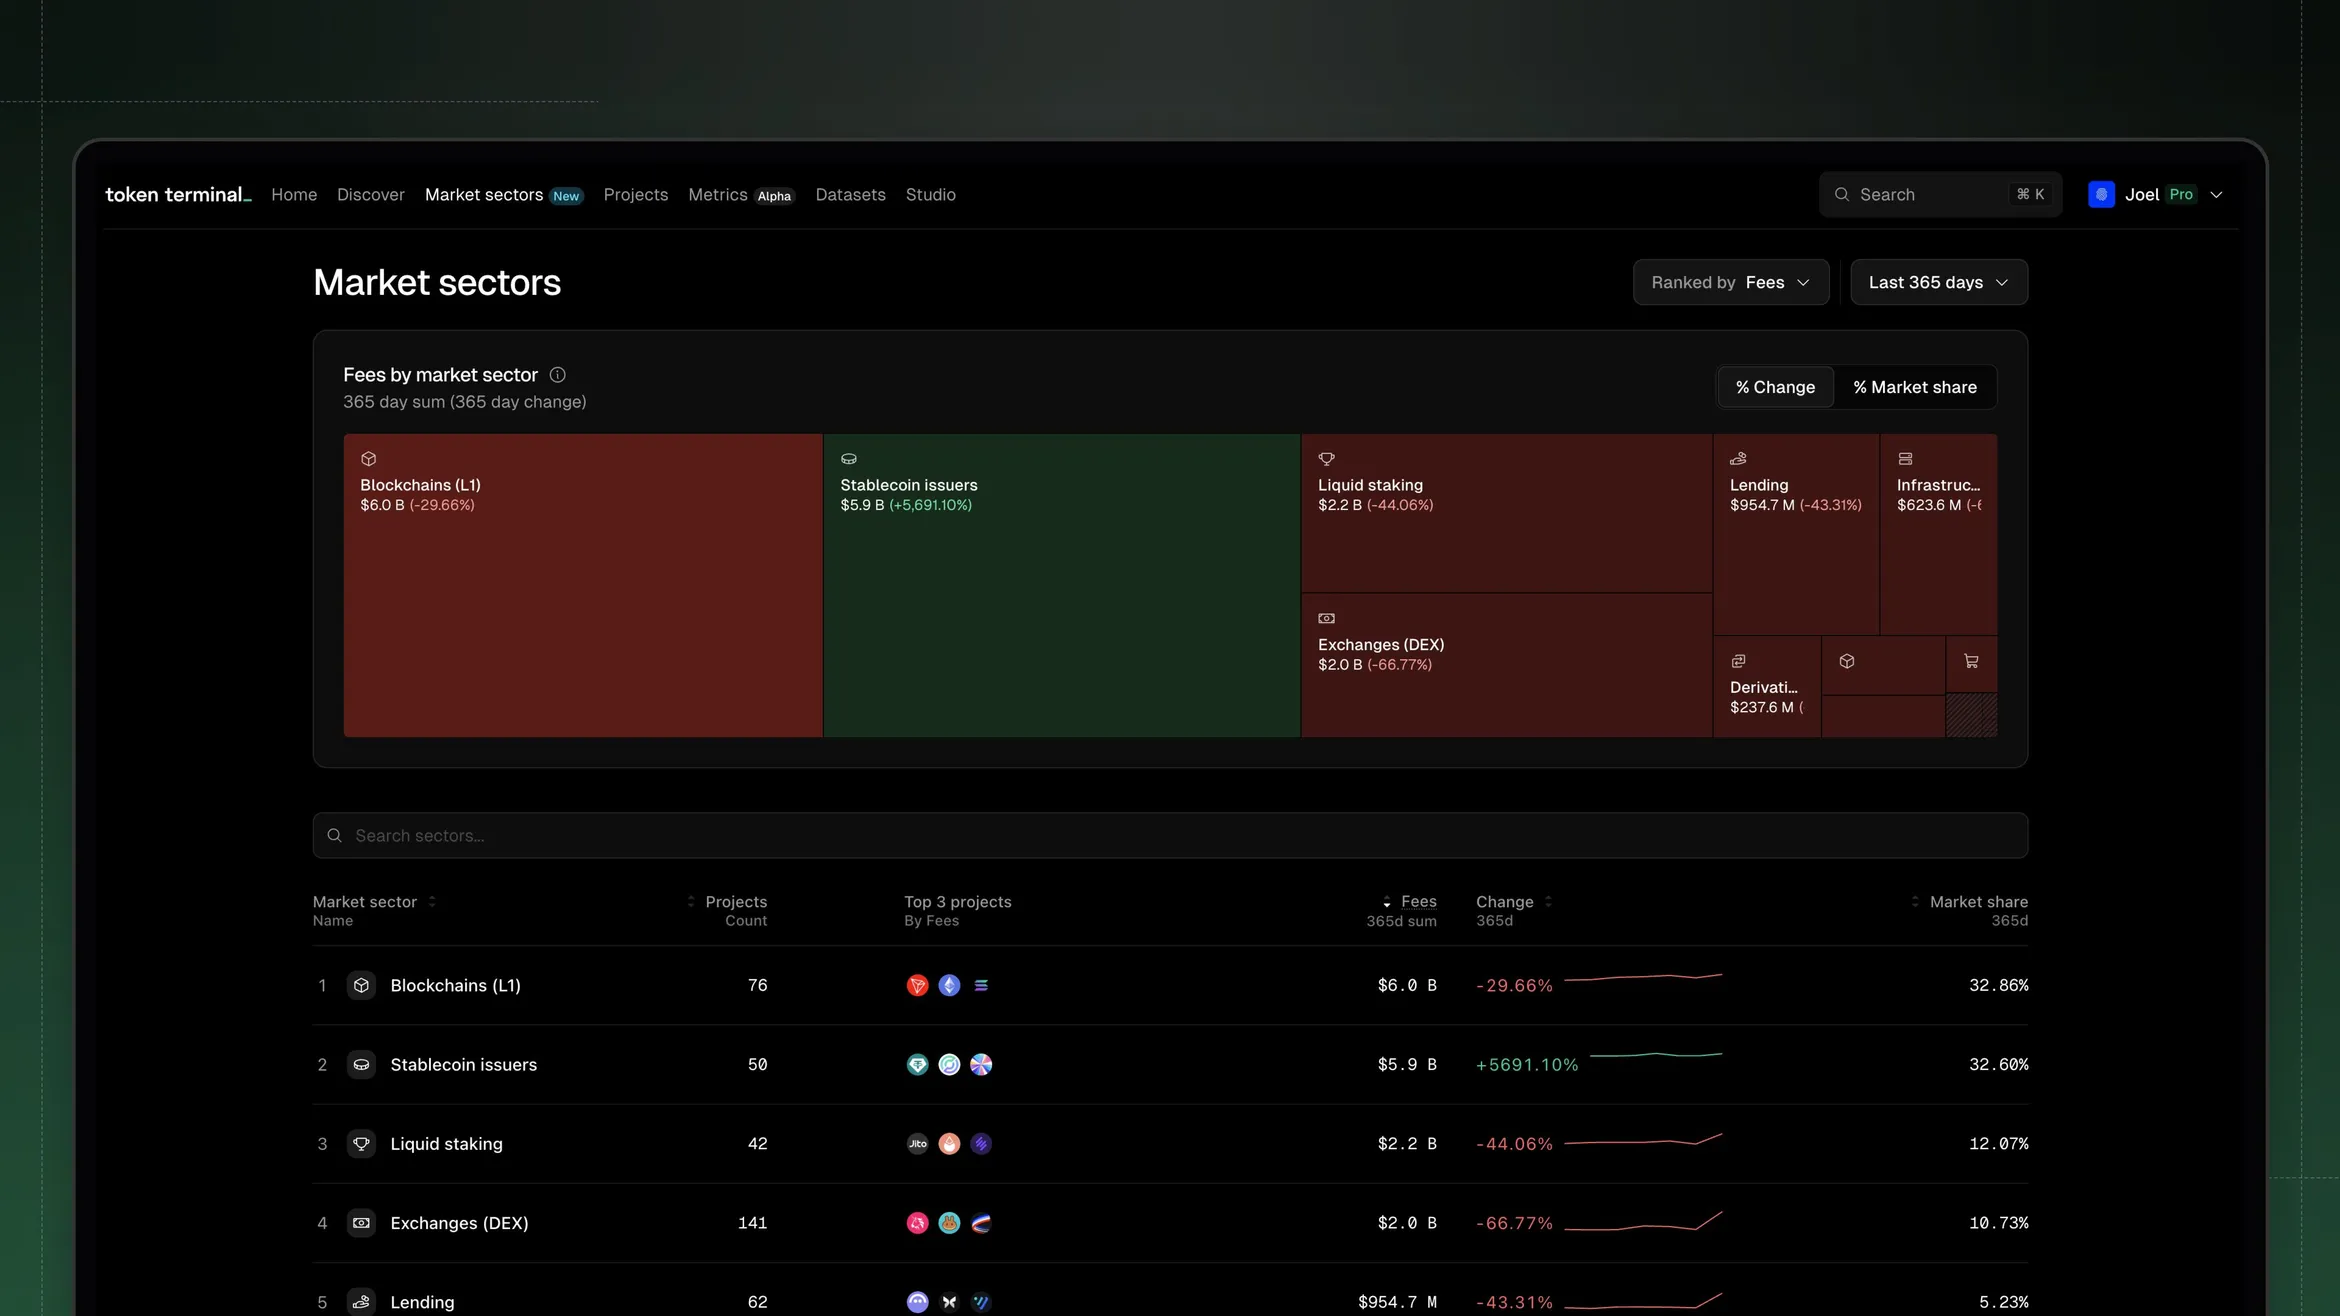Click the Tether project icon in Stablecoin row
This screenshot has height=1316, width=2340.
[917, 1064]
